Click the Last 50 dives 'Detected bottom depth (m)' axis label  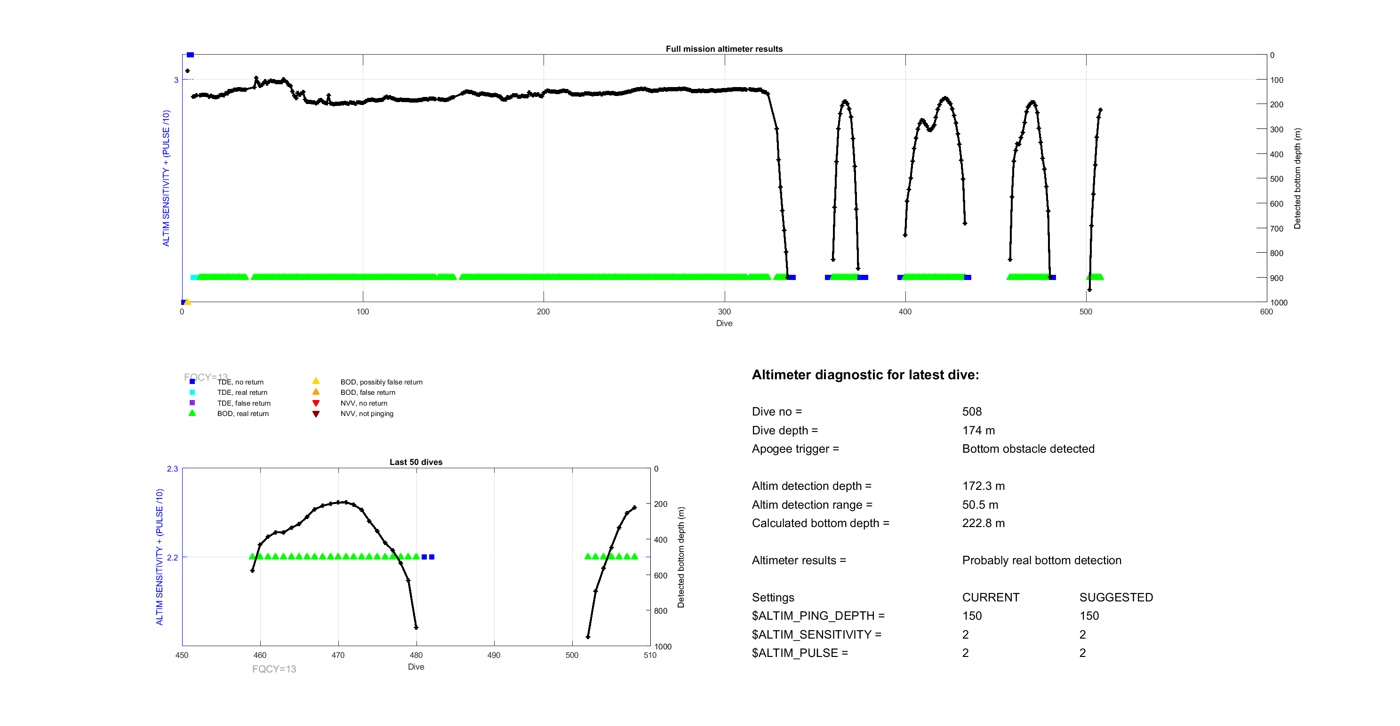point(681,558)
